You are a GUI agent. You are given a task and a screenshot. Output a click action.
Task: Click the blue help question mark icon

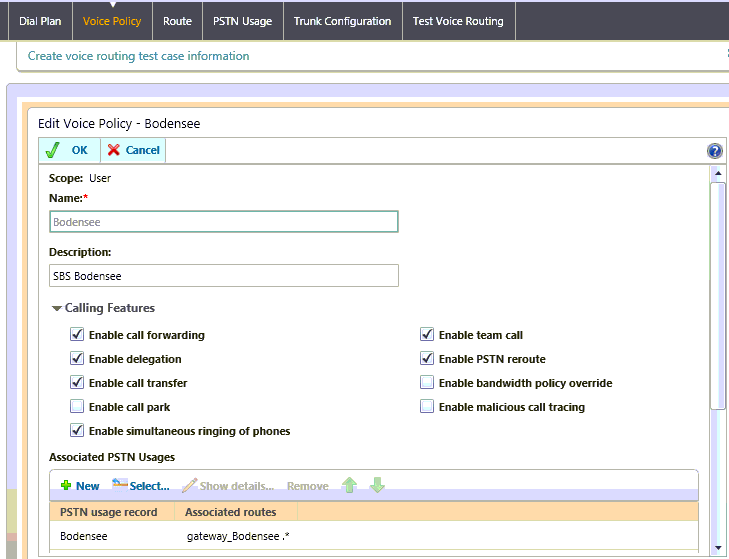click(x=714, y=151)
